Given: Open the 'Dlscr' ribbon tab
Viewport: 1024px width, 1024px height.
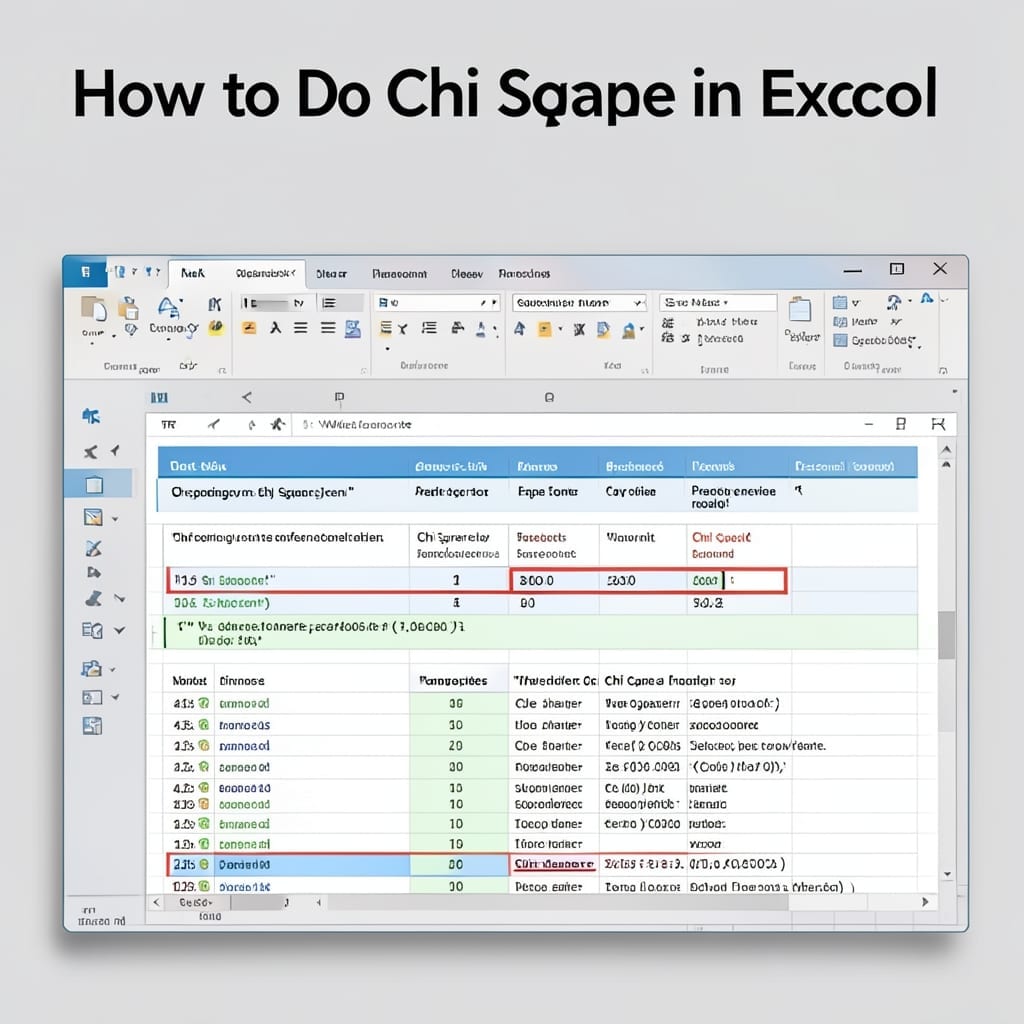Looking at the screenshot, I should click(x=331, y=274).
